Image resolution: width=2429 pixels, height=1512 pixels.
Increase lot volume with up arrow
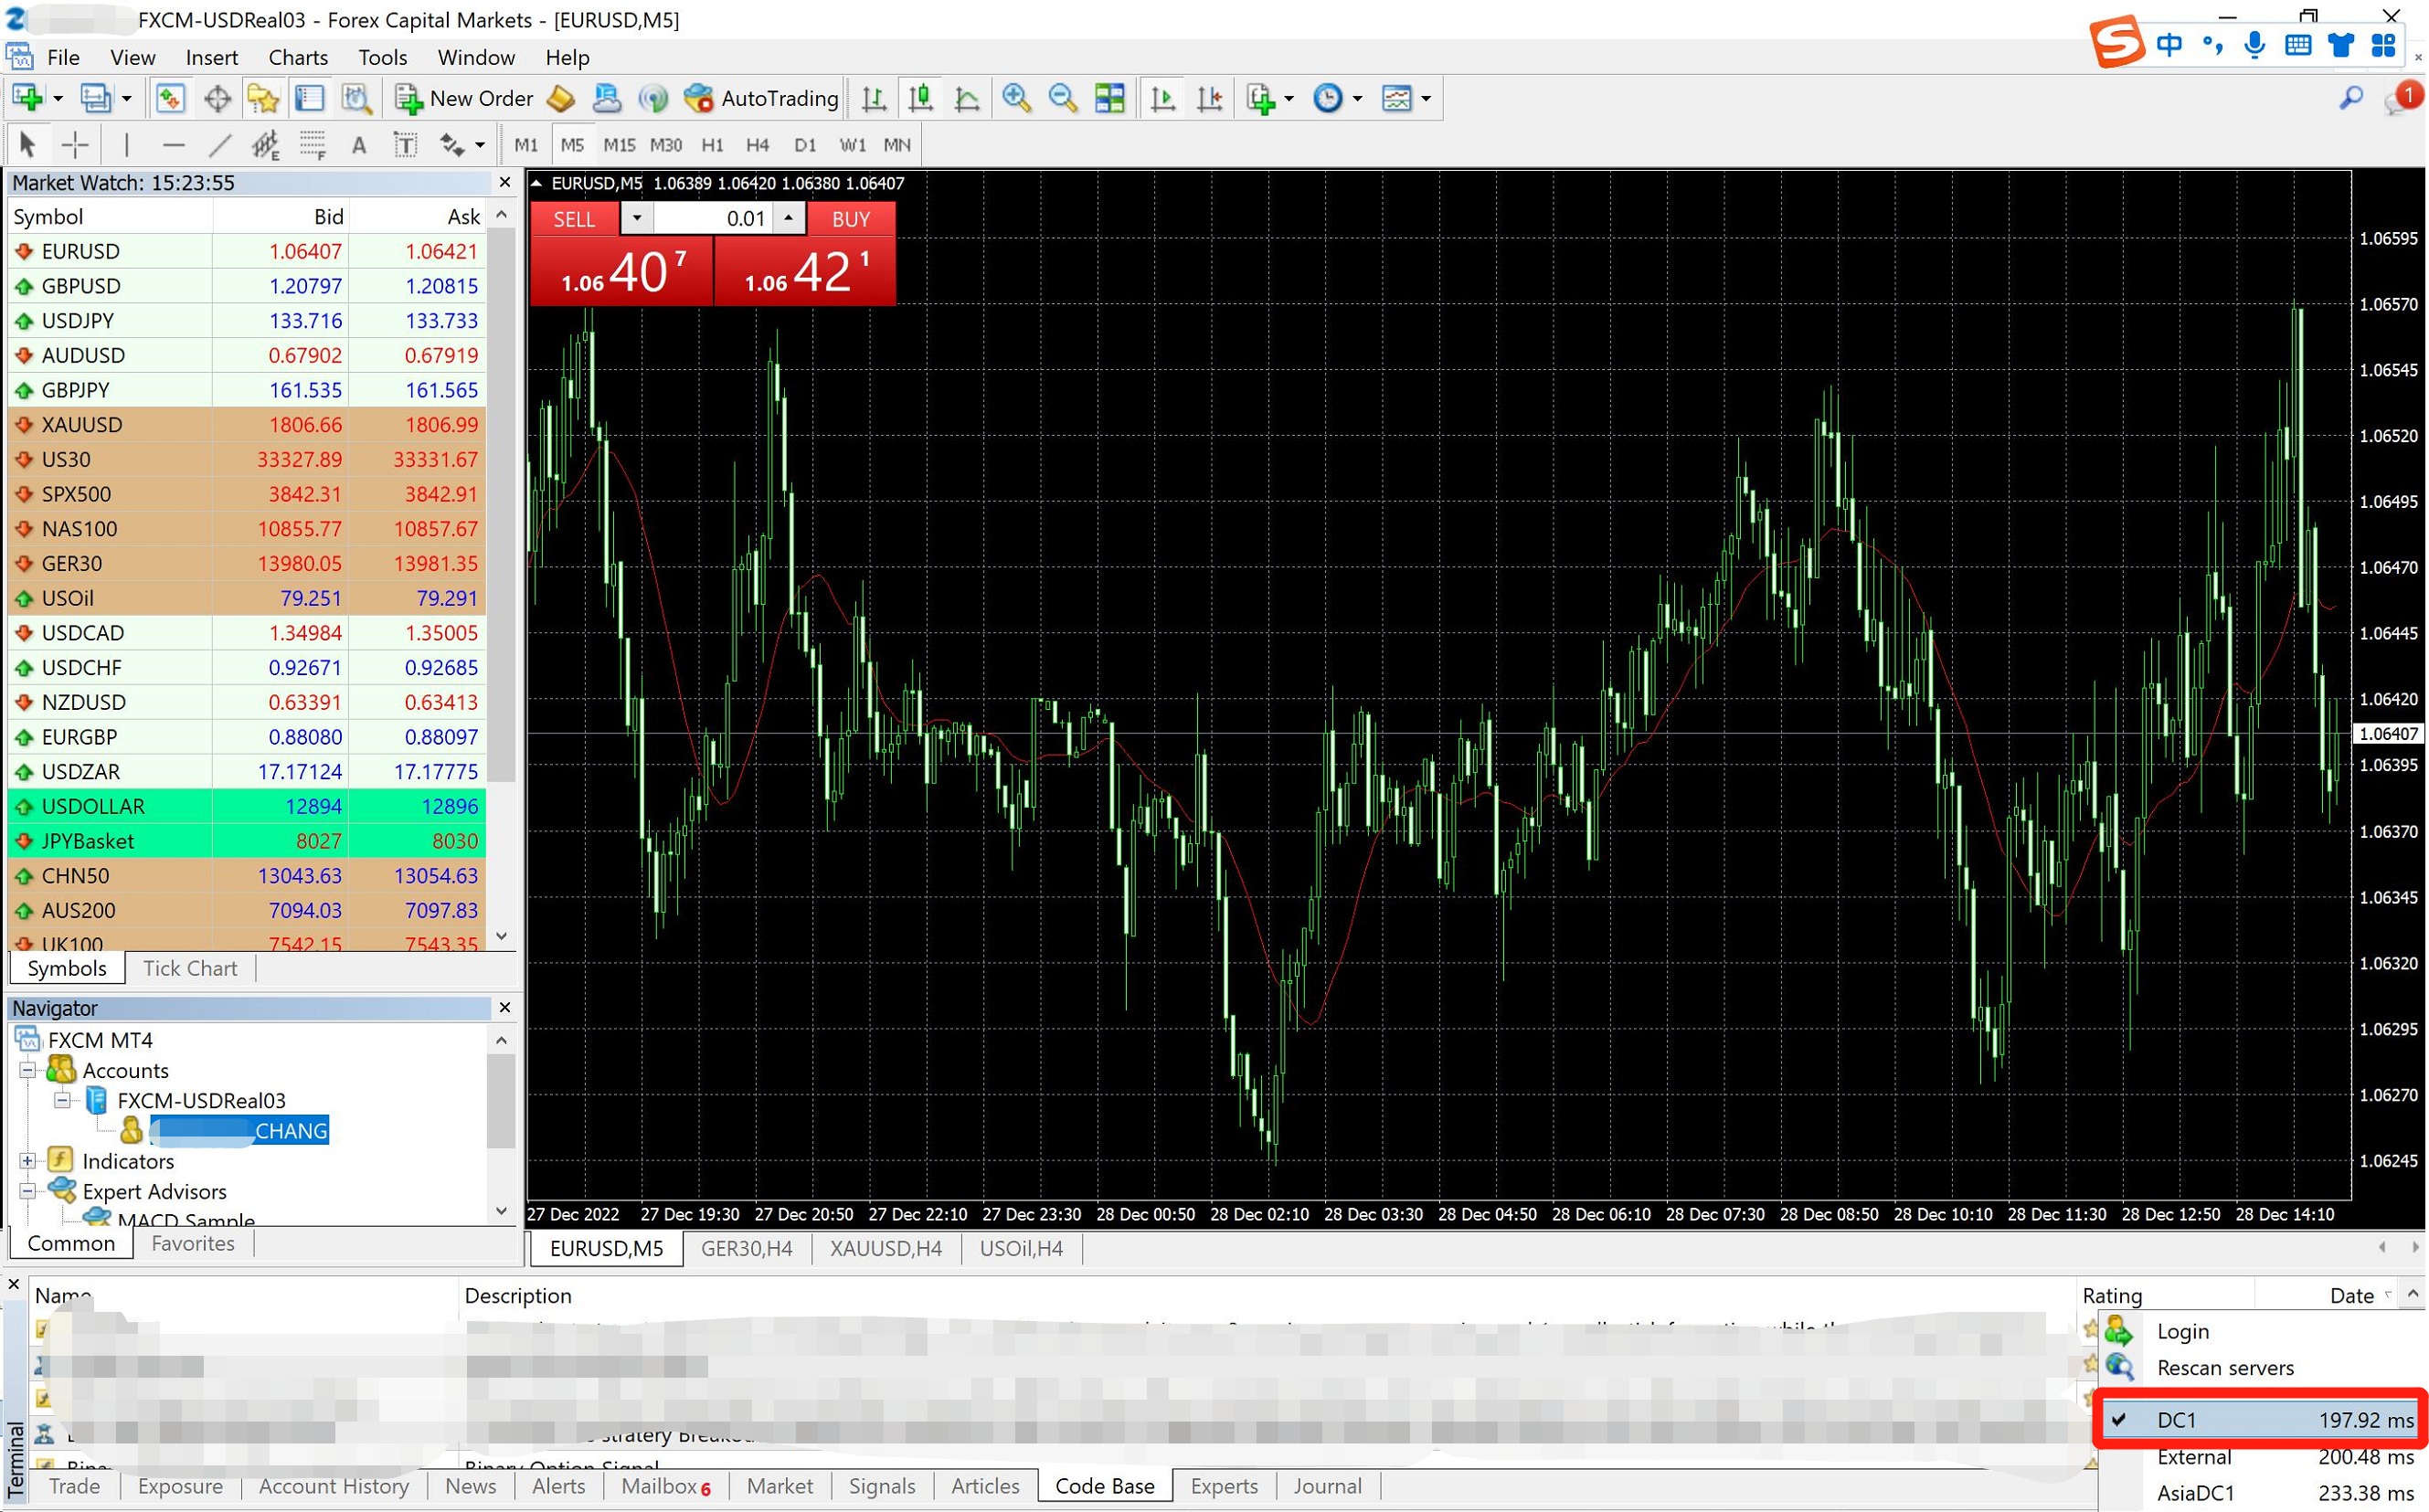click(789, 218)
